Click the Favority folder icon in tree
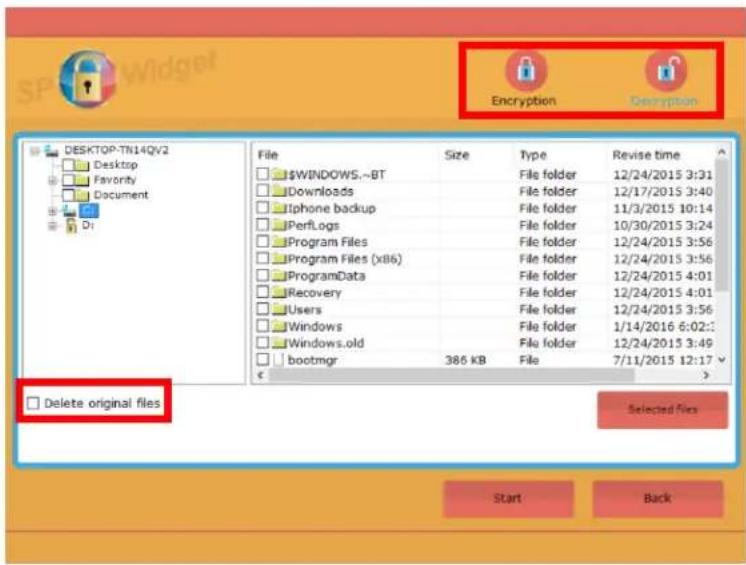The width and height of the screenshot is (746, 565). 82,180
